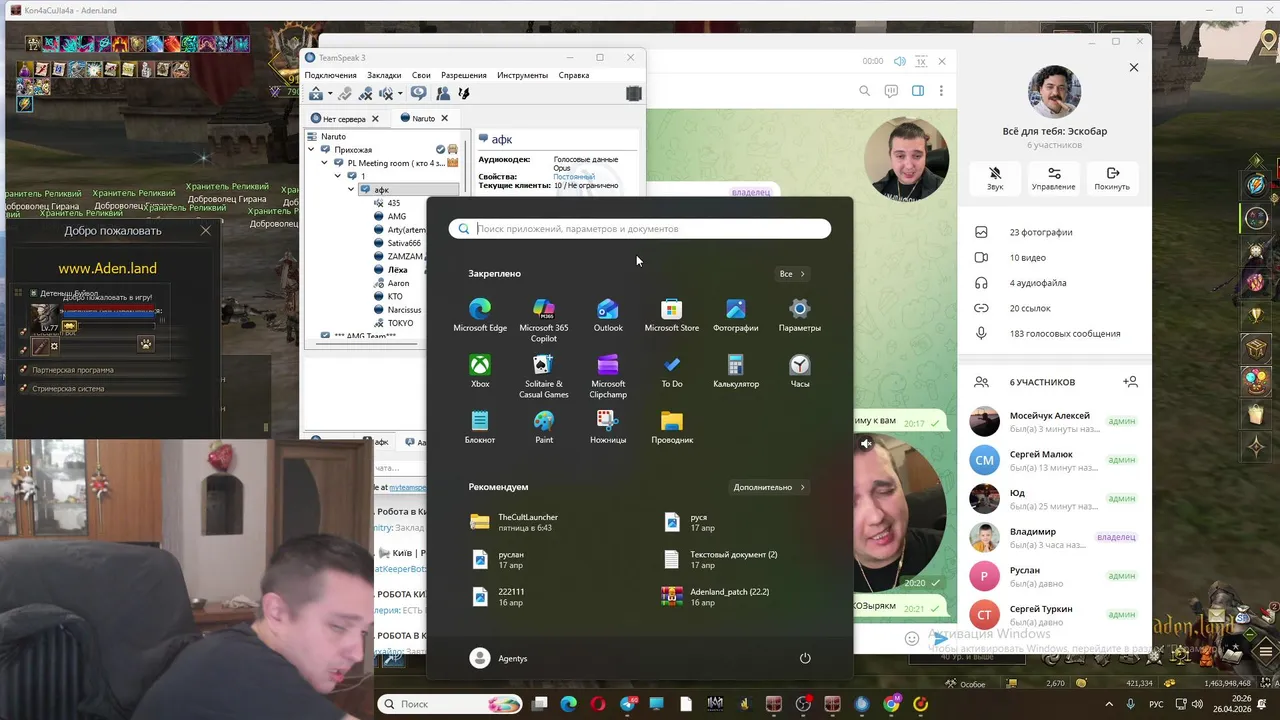Open TeamSpeak Подключения menu
Screen dimensions: 1280x720
click(x=331, y=75)
